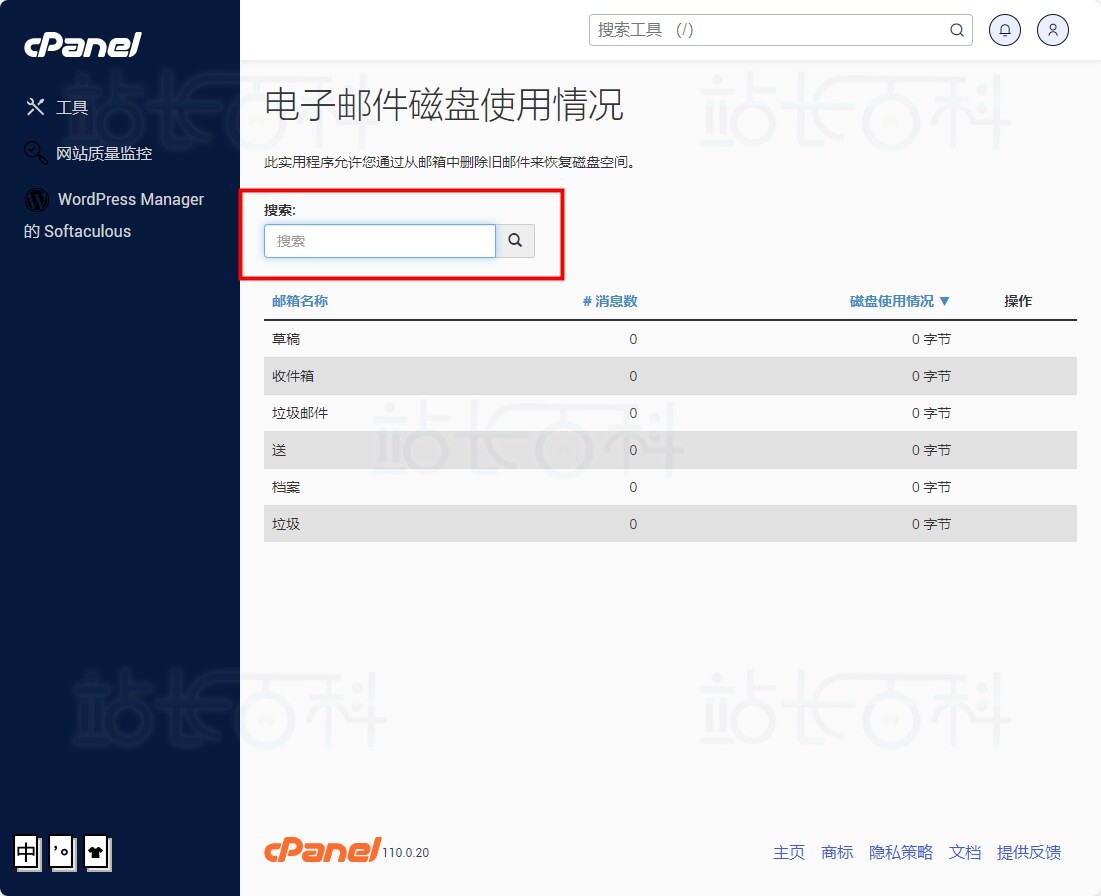Toggle sort on 磁盘使用情况 column
Screen dimensions: 1101x896
click(x=899, y=301)
